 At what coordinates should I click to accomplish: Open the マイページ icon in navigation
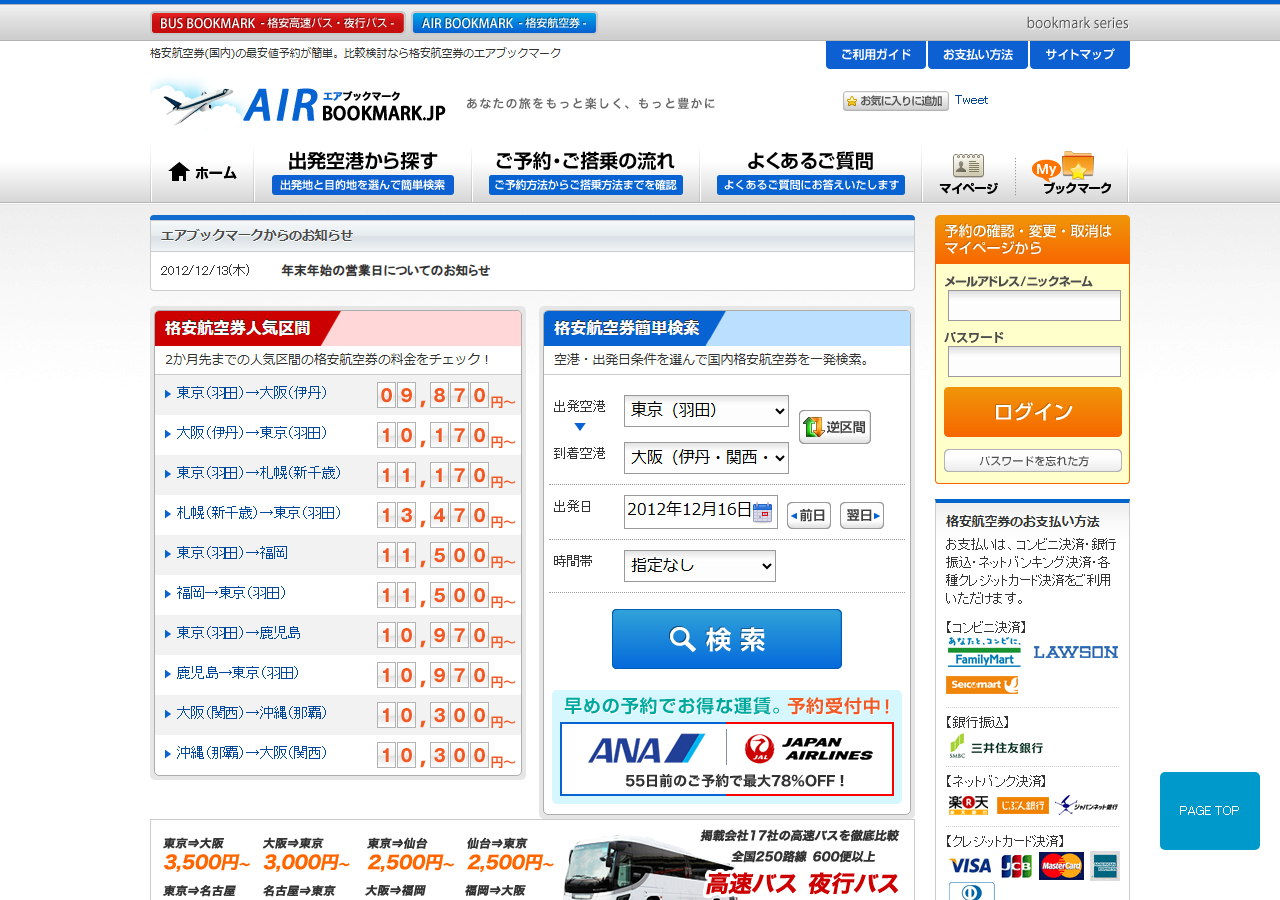pyautogui.click(x=968, y=174)
